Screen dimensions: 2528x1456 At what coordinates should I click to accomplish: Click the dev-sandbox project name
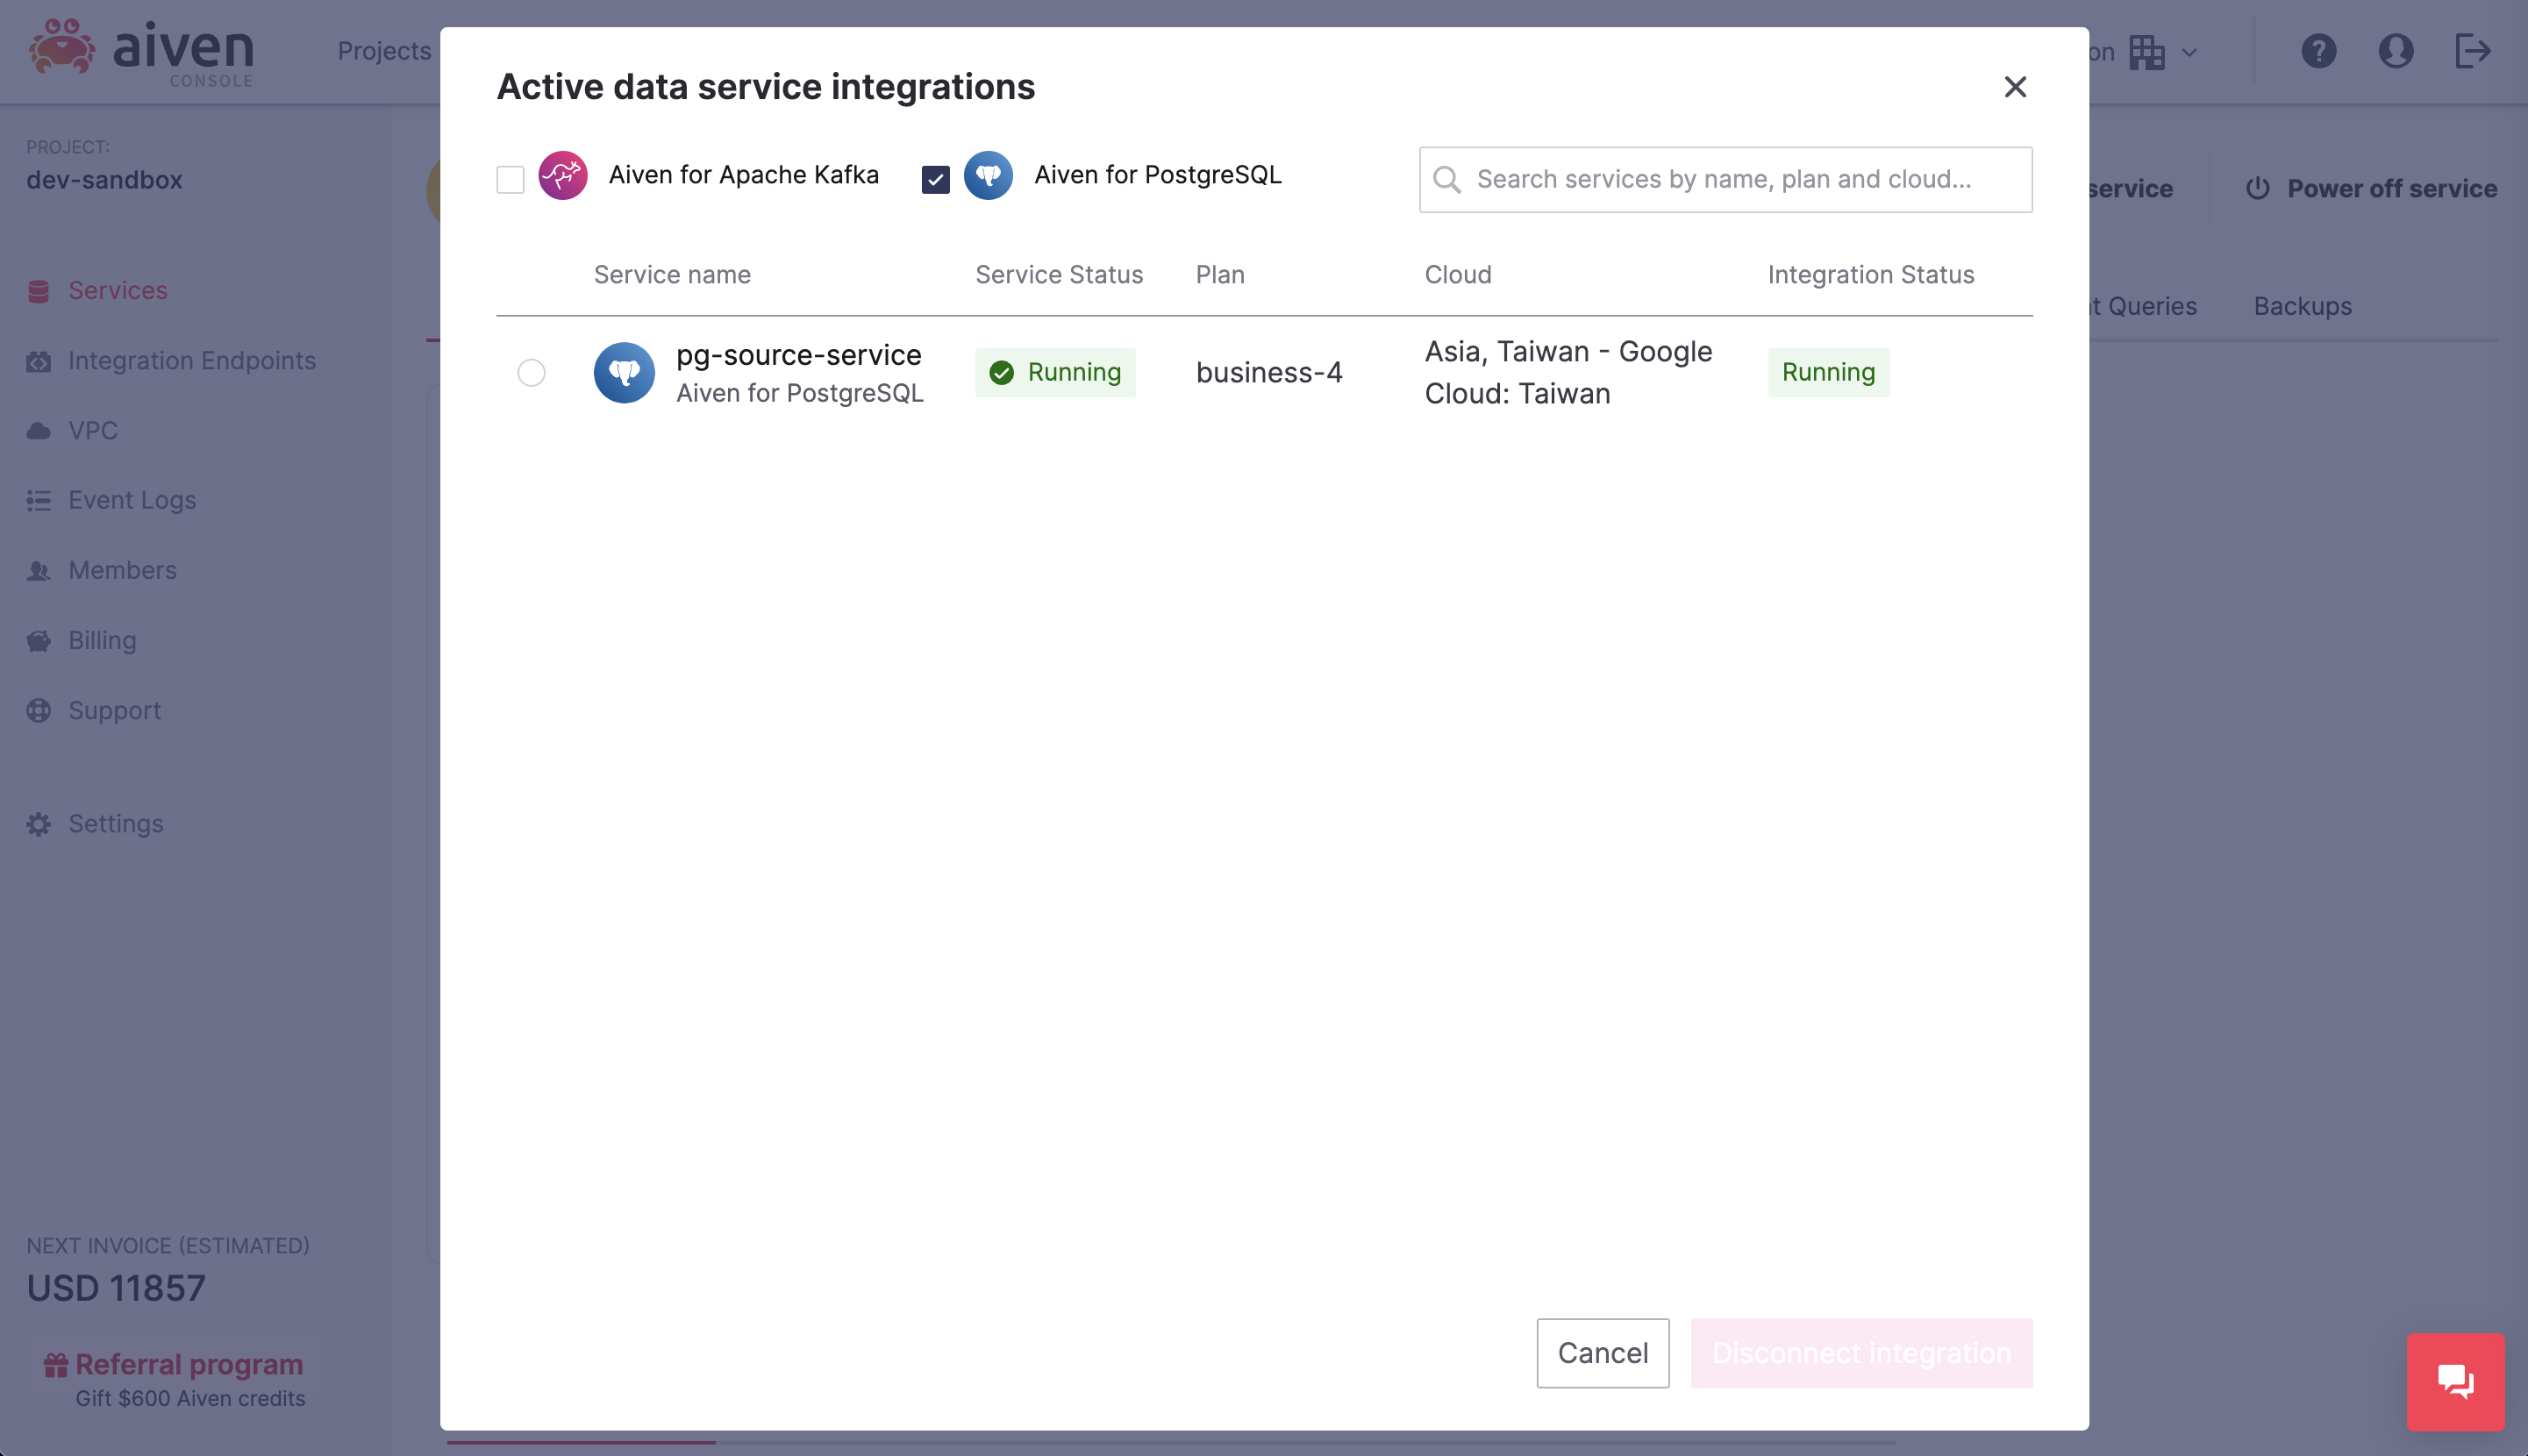tap(104, 180)
